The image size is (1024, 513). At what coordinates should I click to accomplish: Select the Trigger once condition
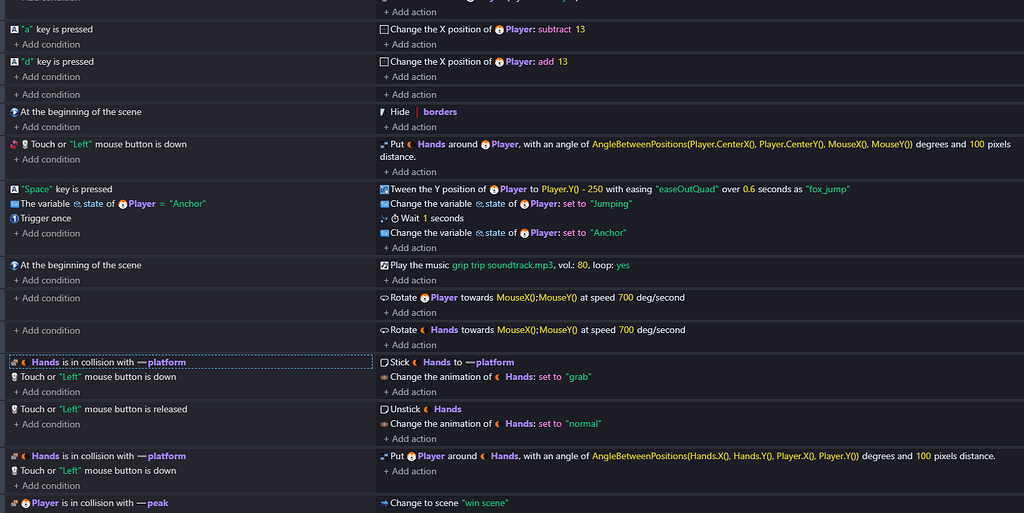191,219
